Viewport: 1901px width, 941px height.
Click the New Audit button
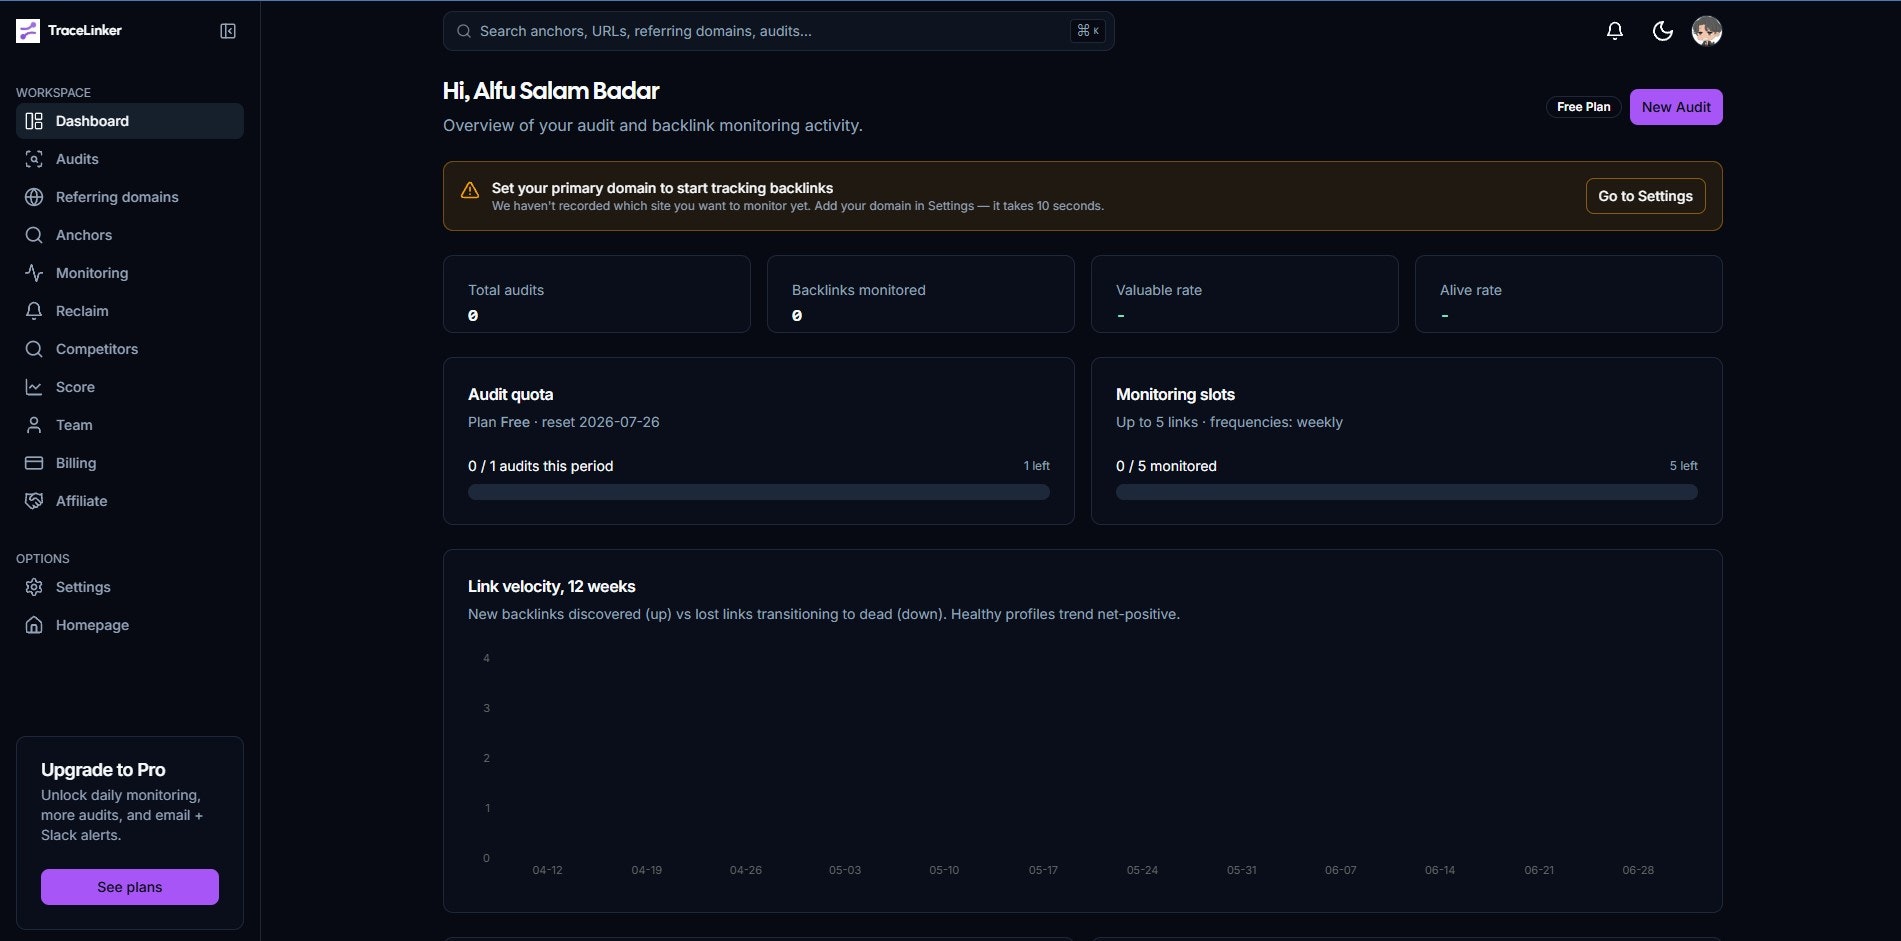1676,107
